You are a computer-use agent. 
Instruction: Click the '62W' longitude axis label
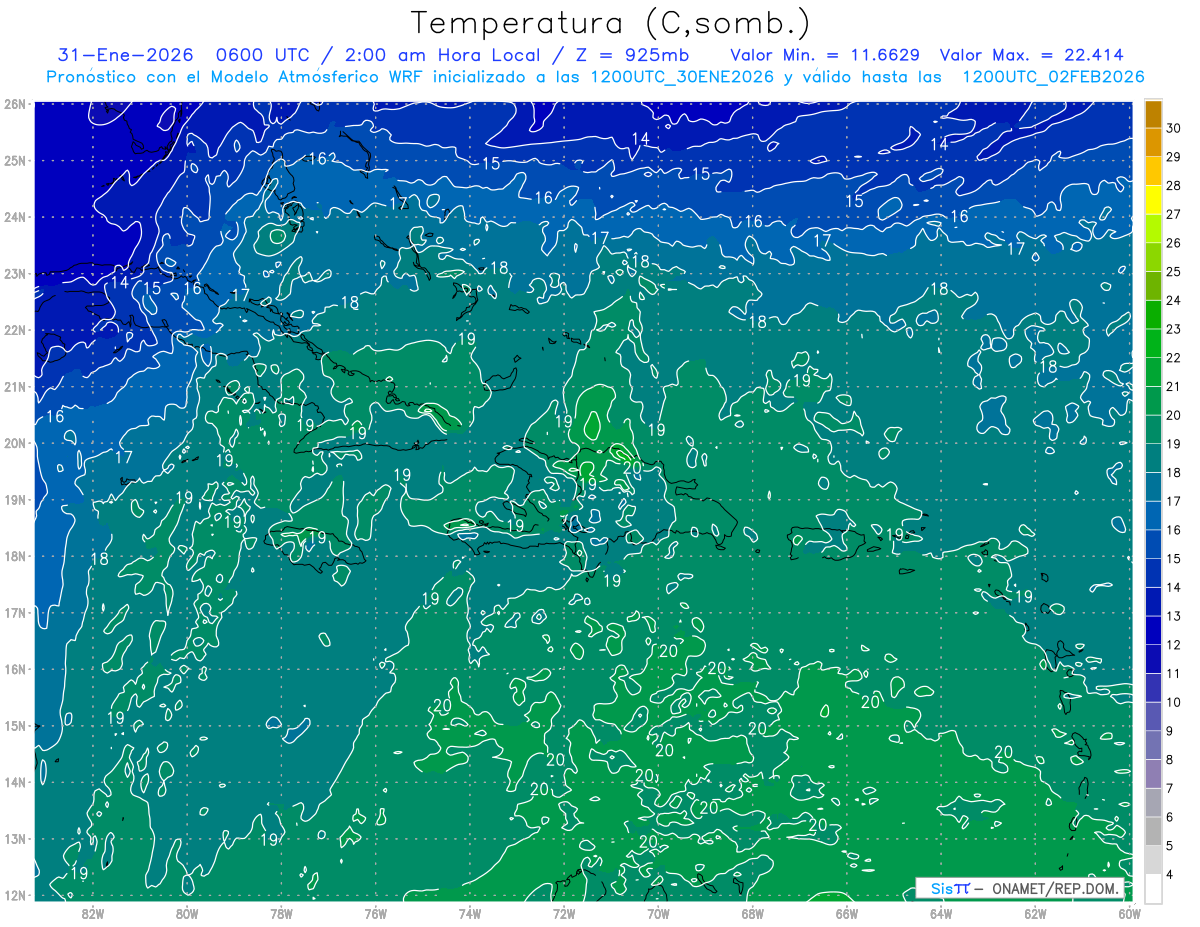pyautogui.click(x=1035, y=913)
